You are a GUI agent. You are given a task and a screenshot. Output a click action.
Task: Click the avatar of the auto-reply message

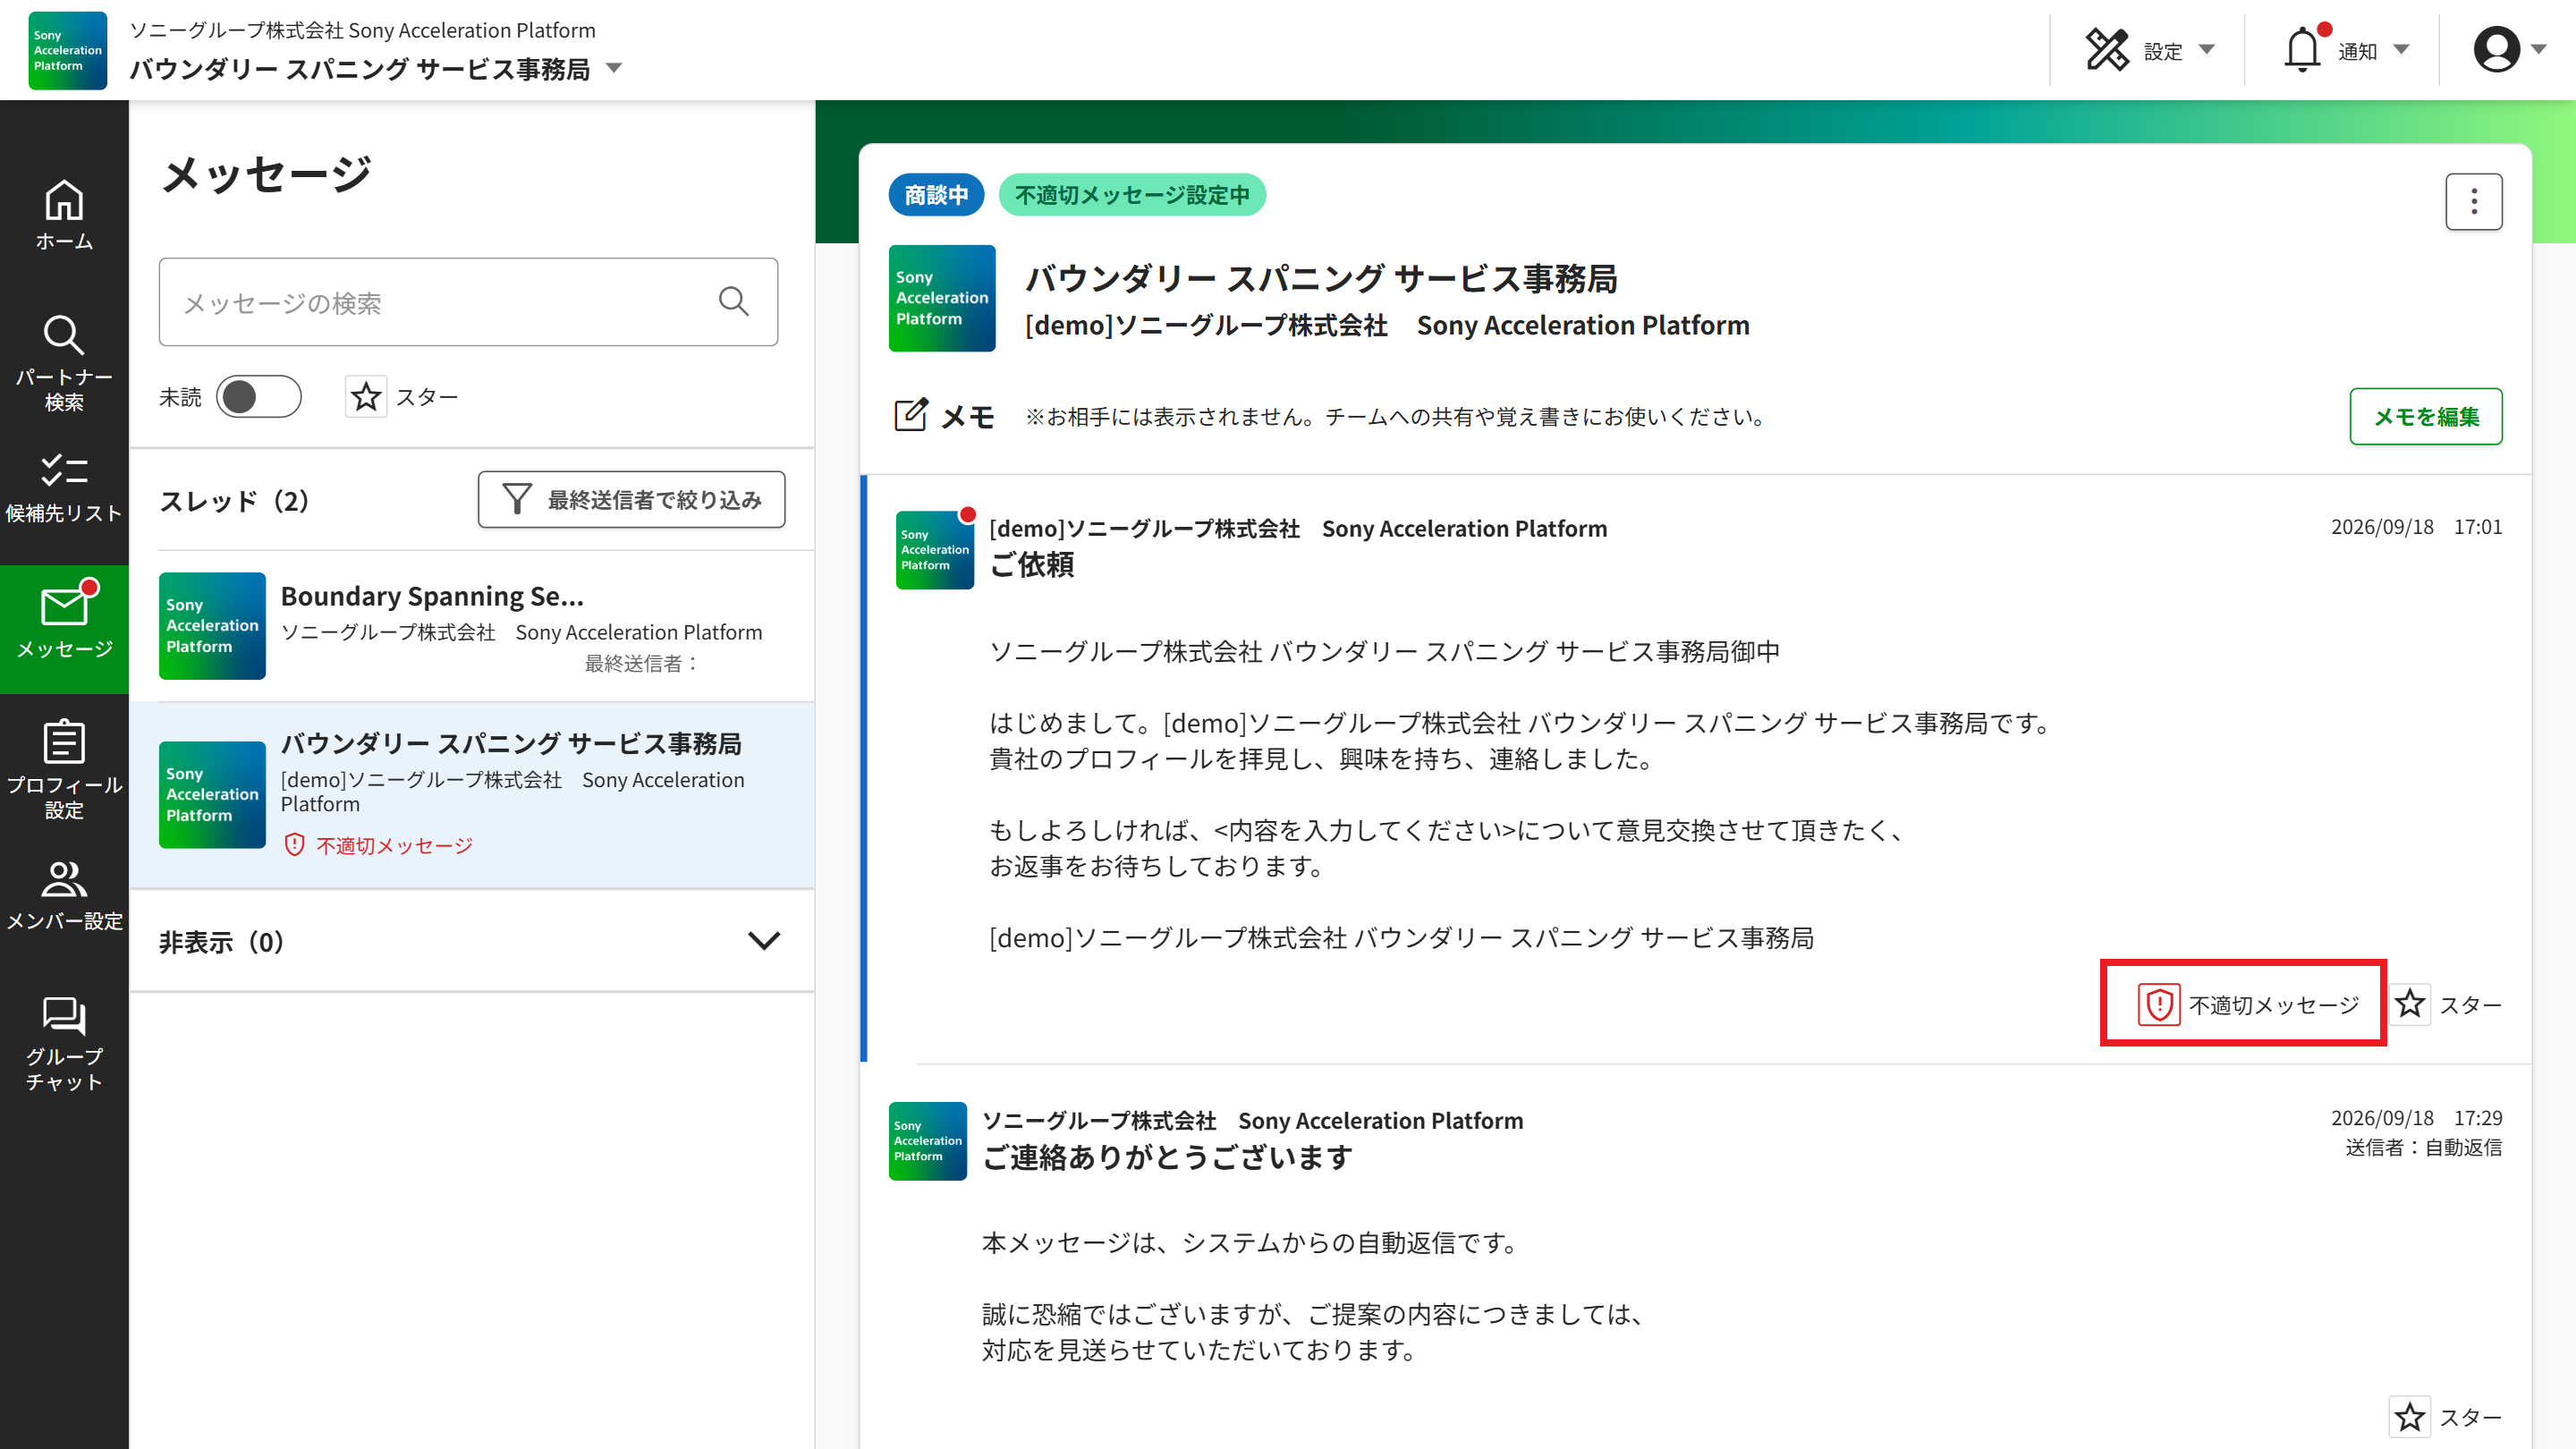tap(928, 1141)
